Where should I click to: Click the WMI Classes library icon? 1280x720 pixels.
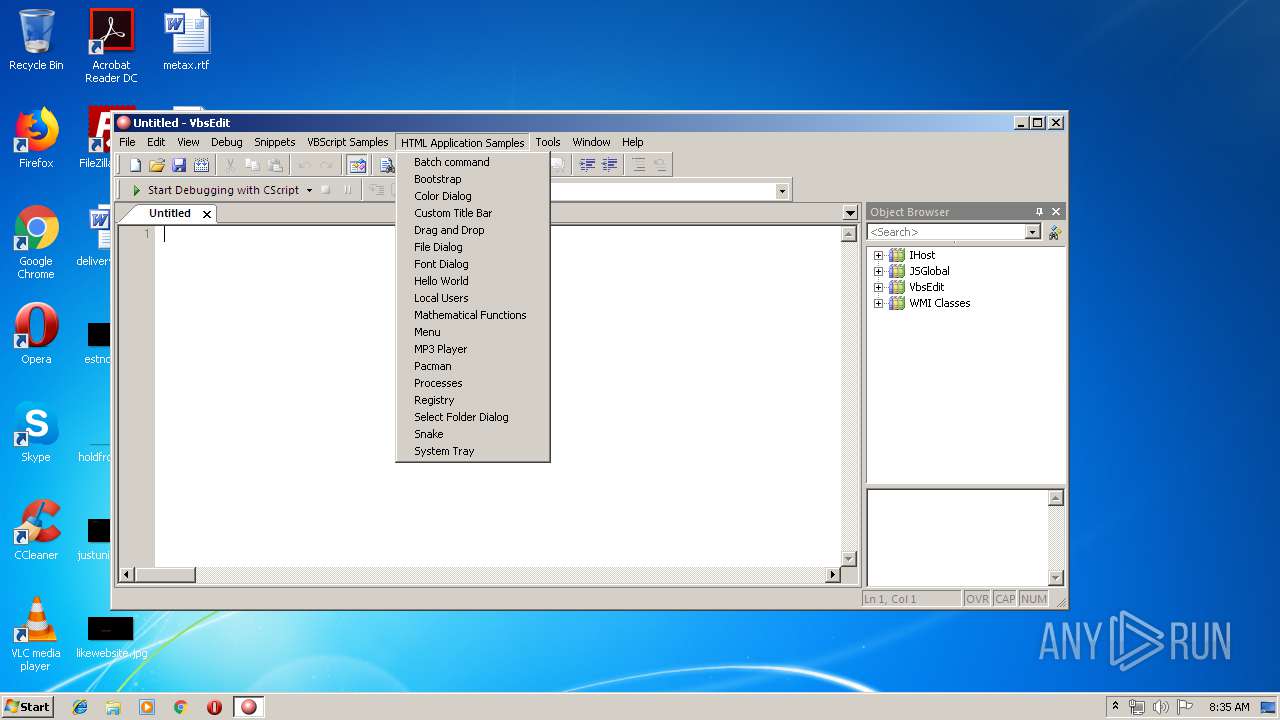click(x=897, y=303)
